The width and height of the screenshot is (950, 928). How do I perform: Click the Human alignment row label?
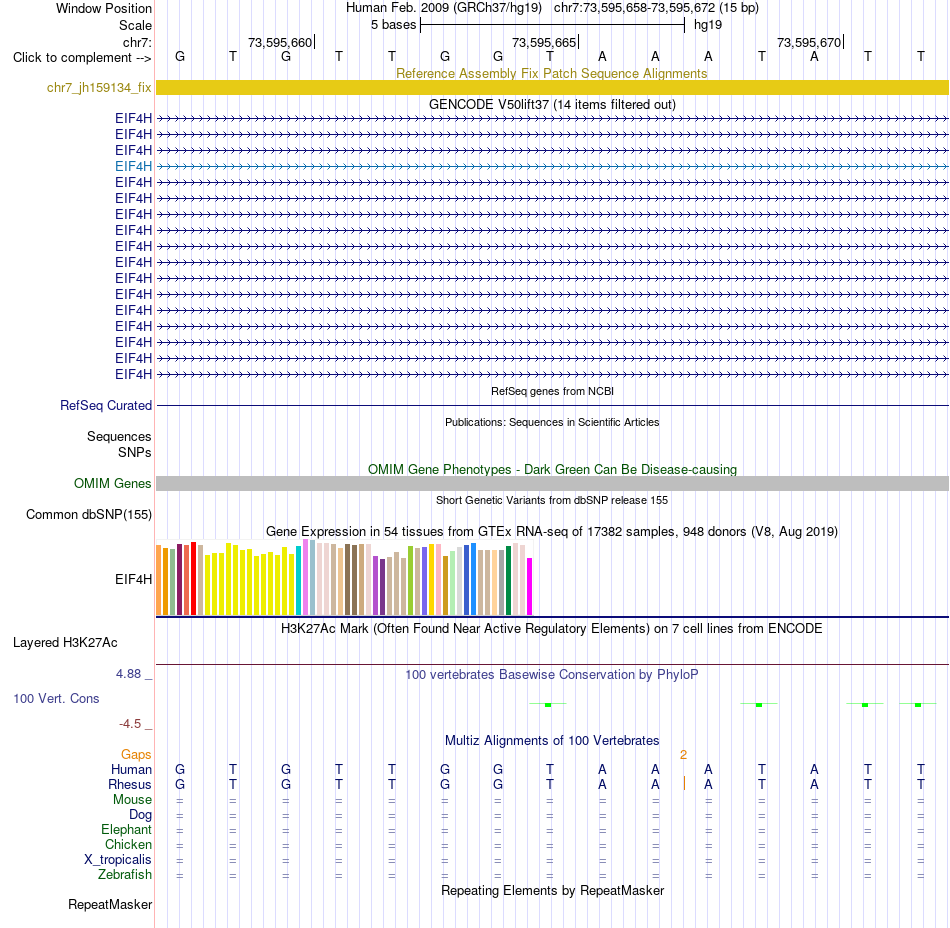(131, 769)
